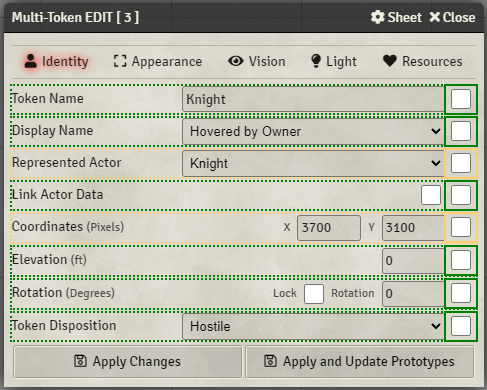The width and height of the screenshot is (487, 390).
Task: Click the Appearance expand-frame icon
Action: 120,61
